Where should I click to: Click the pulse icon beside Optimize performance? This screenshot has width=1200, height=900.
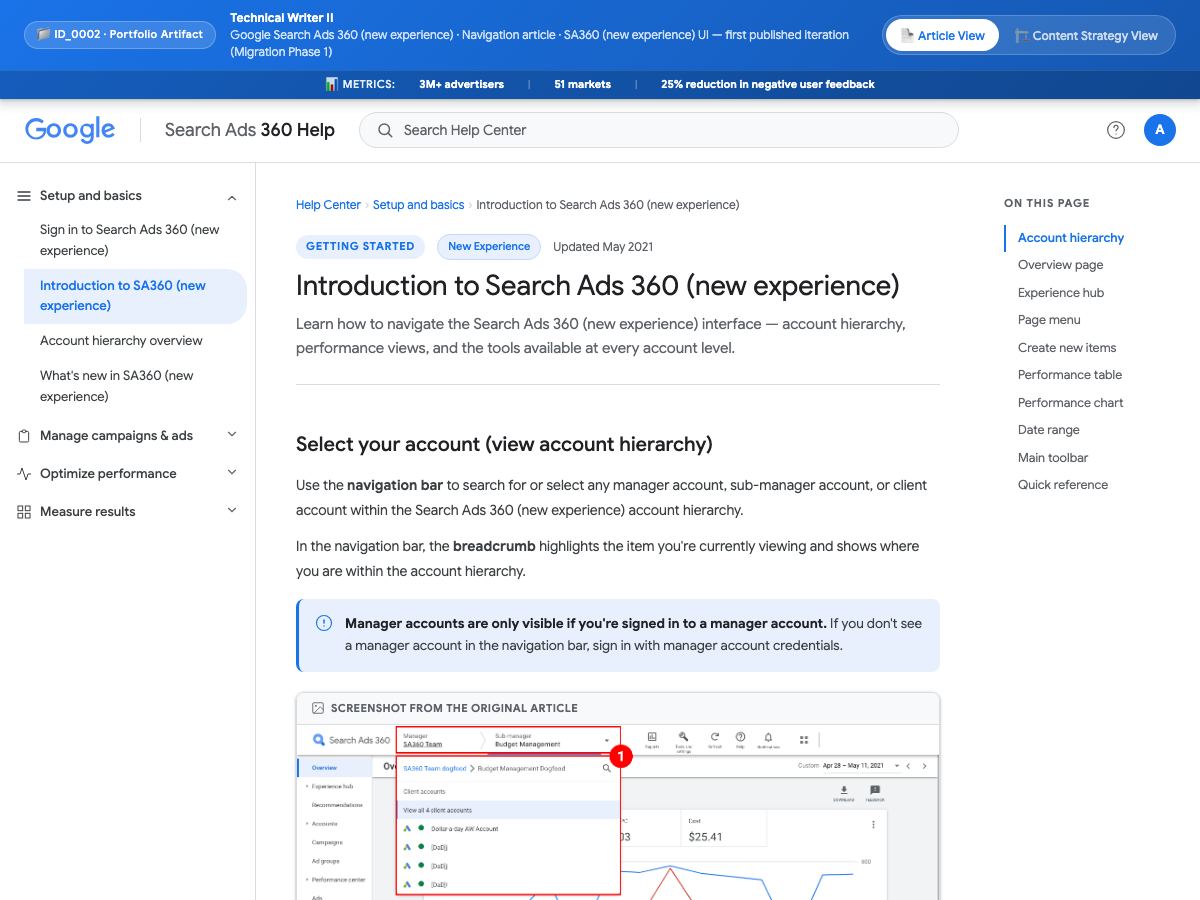click(x=24, y=474)
